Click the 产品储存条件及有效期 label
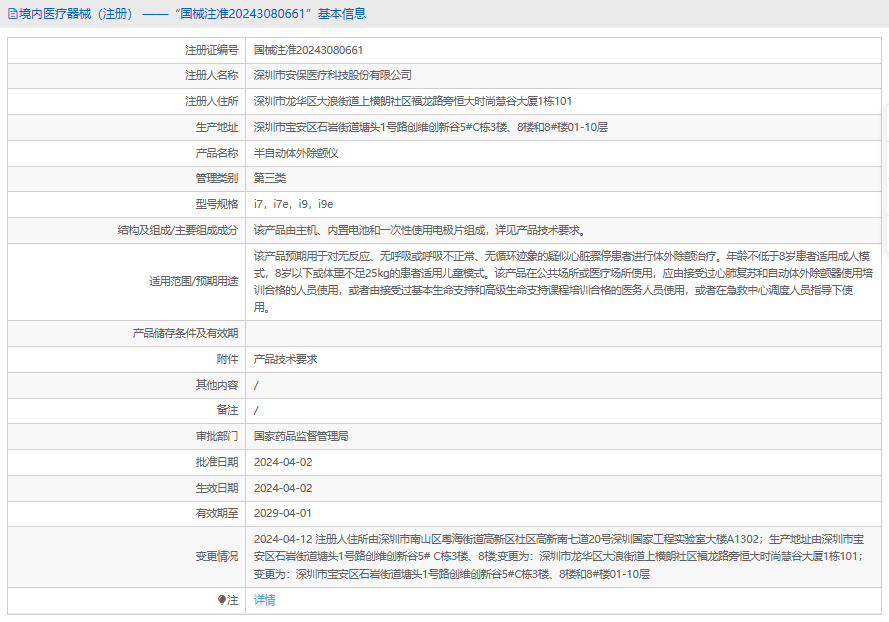Screen dimensions: 889x622 tap(185, 333)
